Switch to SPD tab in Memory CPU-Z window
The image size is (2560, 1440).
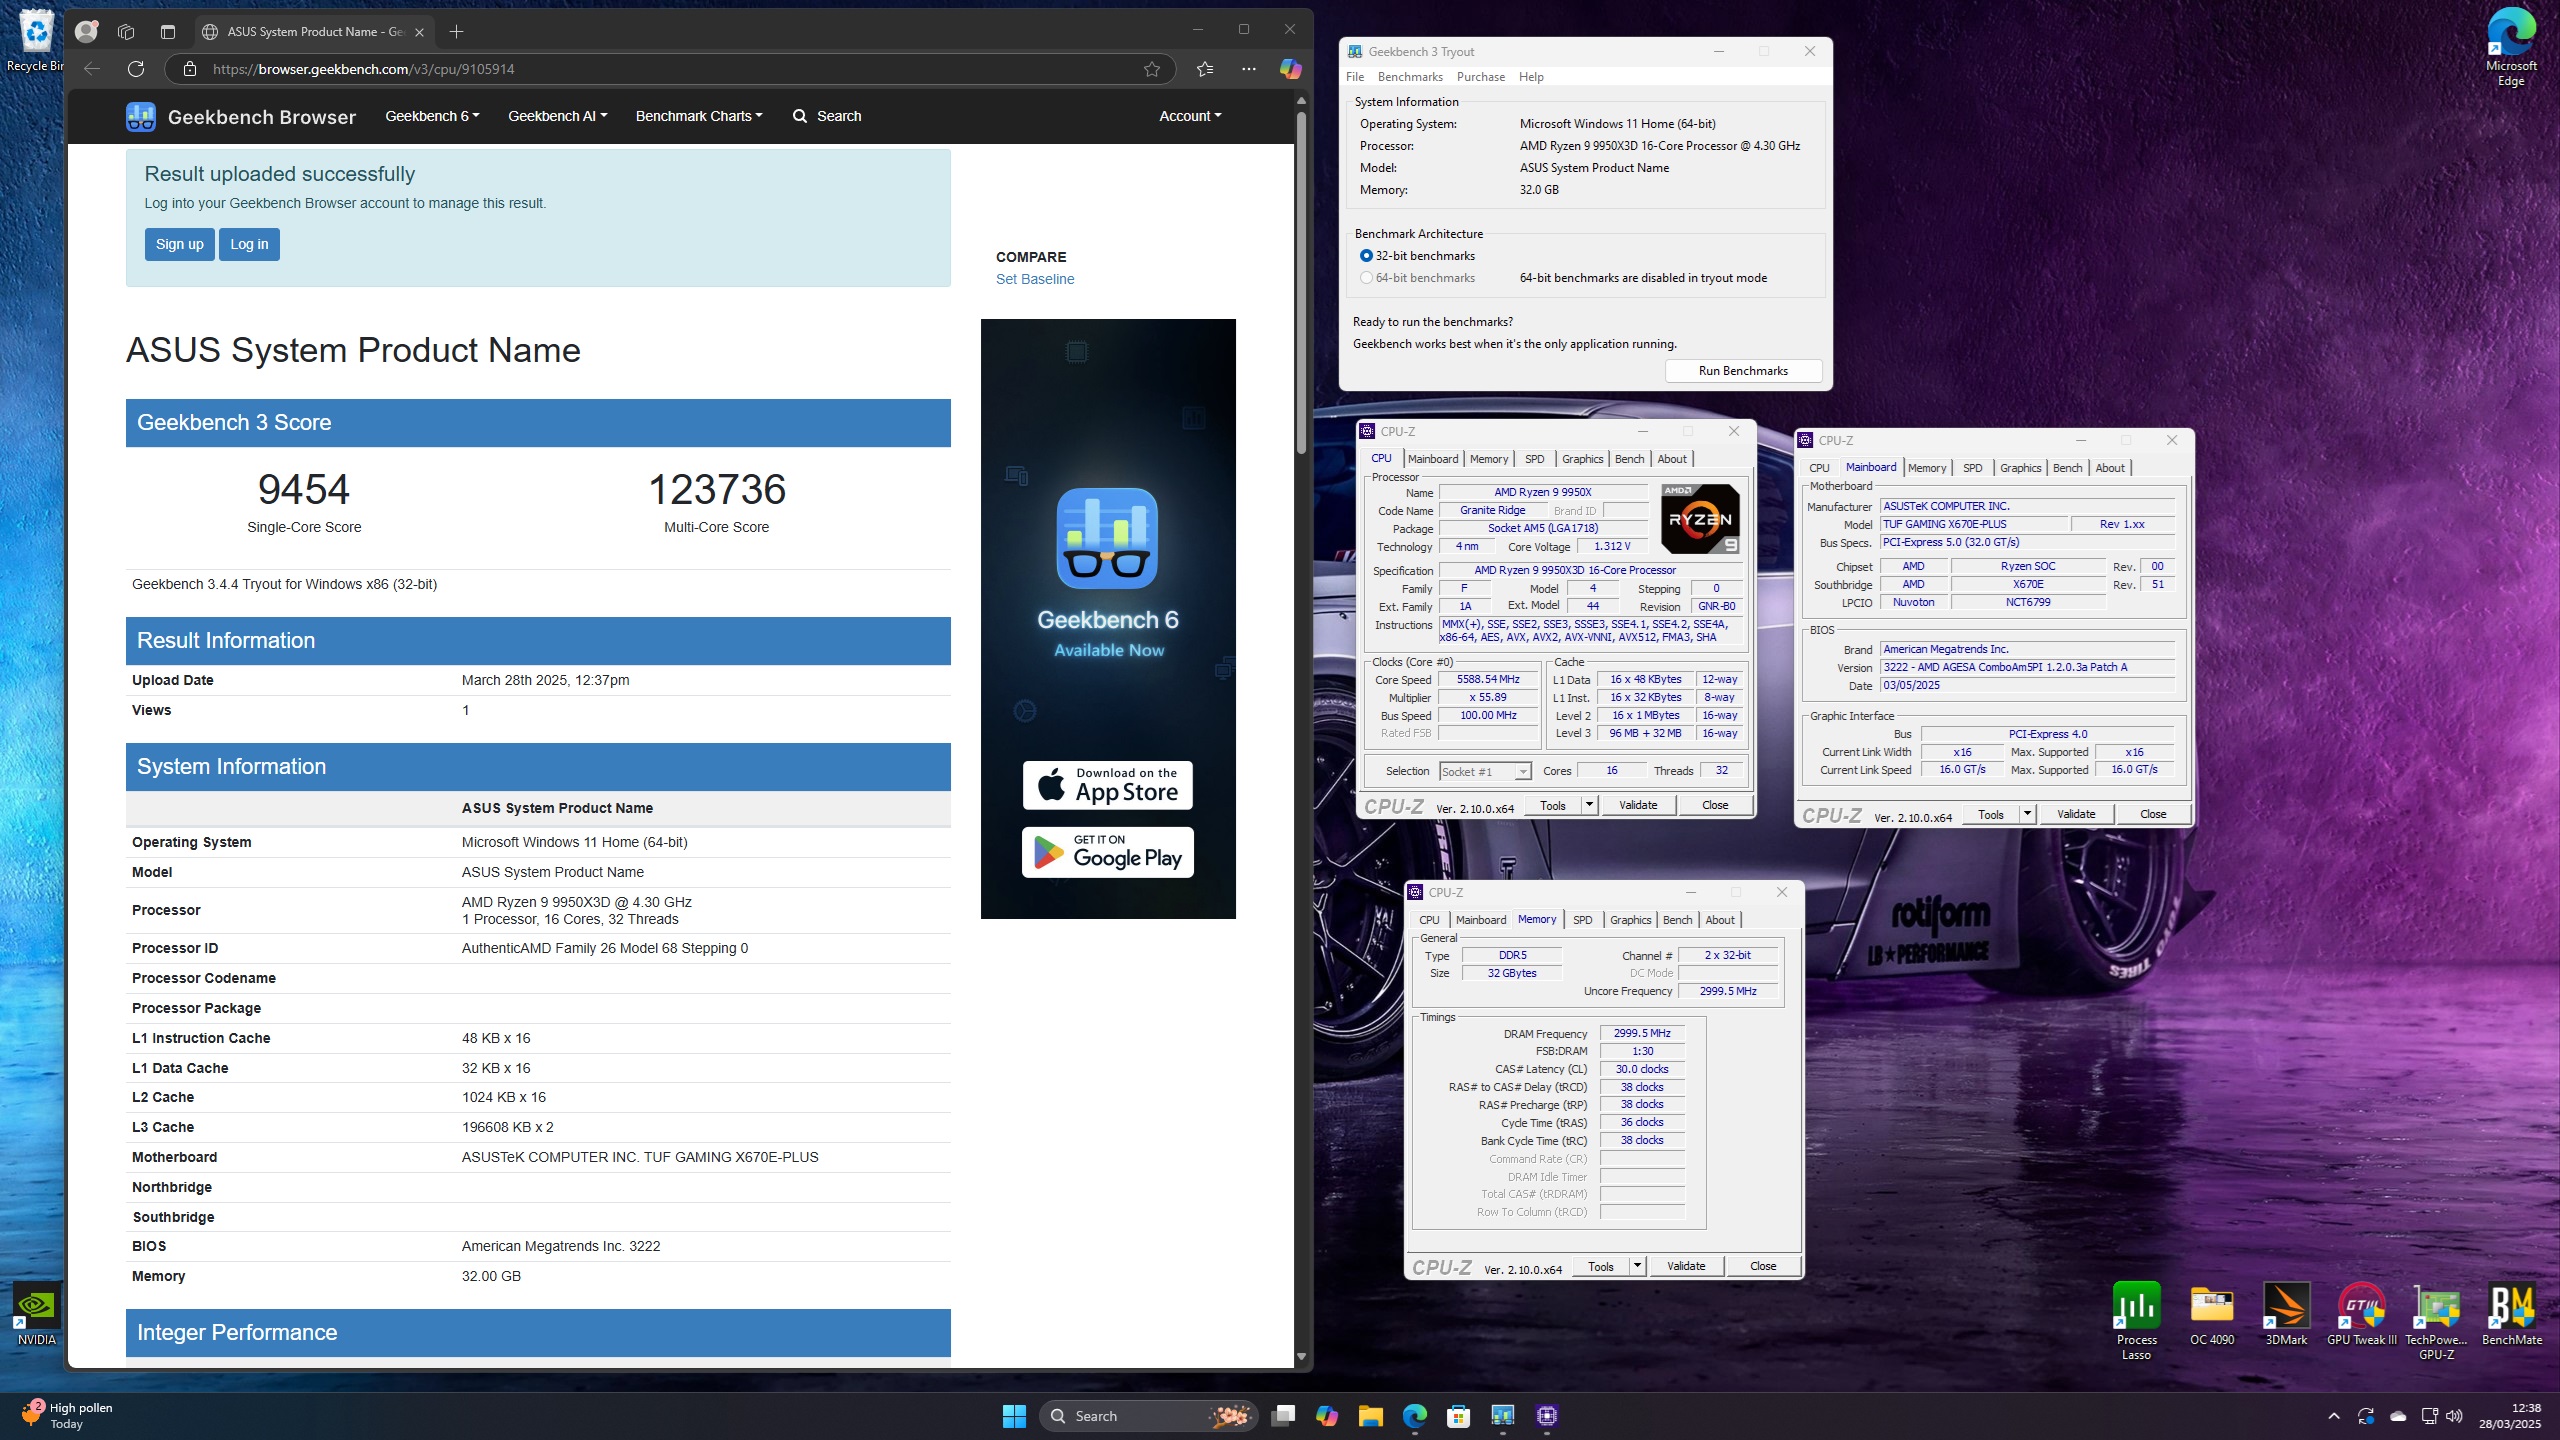1582,920
